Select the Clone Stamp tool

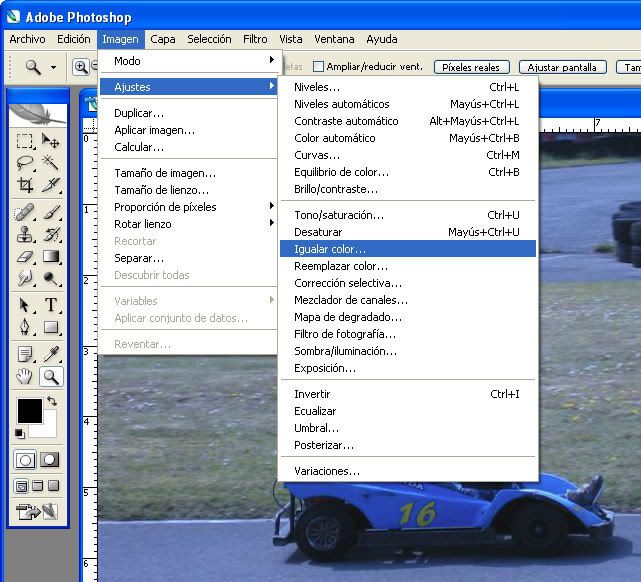pos(25,235)
